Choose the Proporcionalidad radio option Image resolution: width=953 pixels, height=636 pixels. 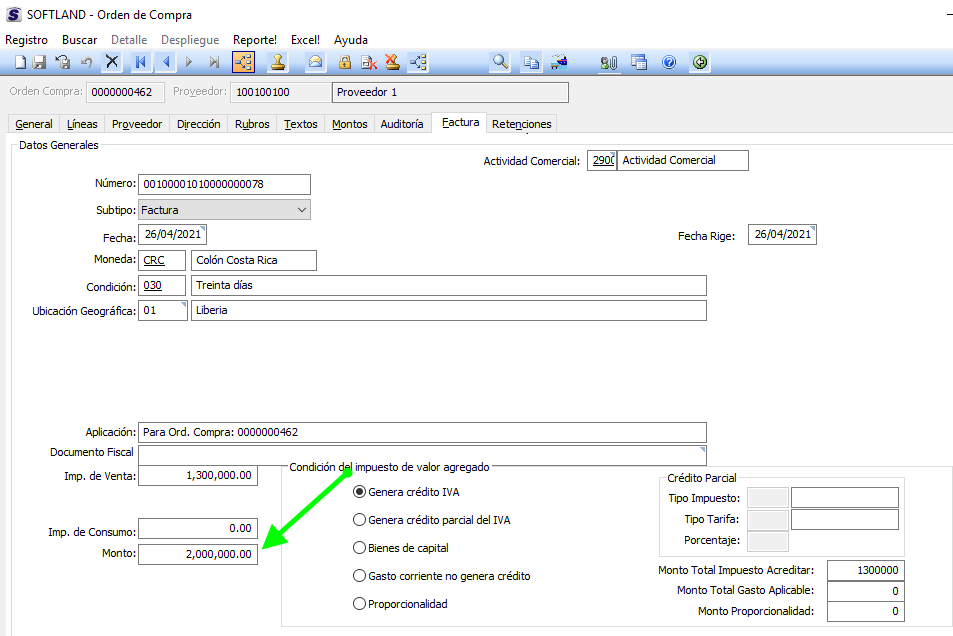click(360, 604)
